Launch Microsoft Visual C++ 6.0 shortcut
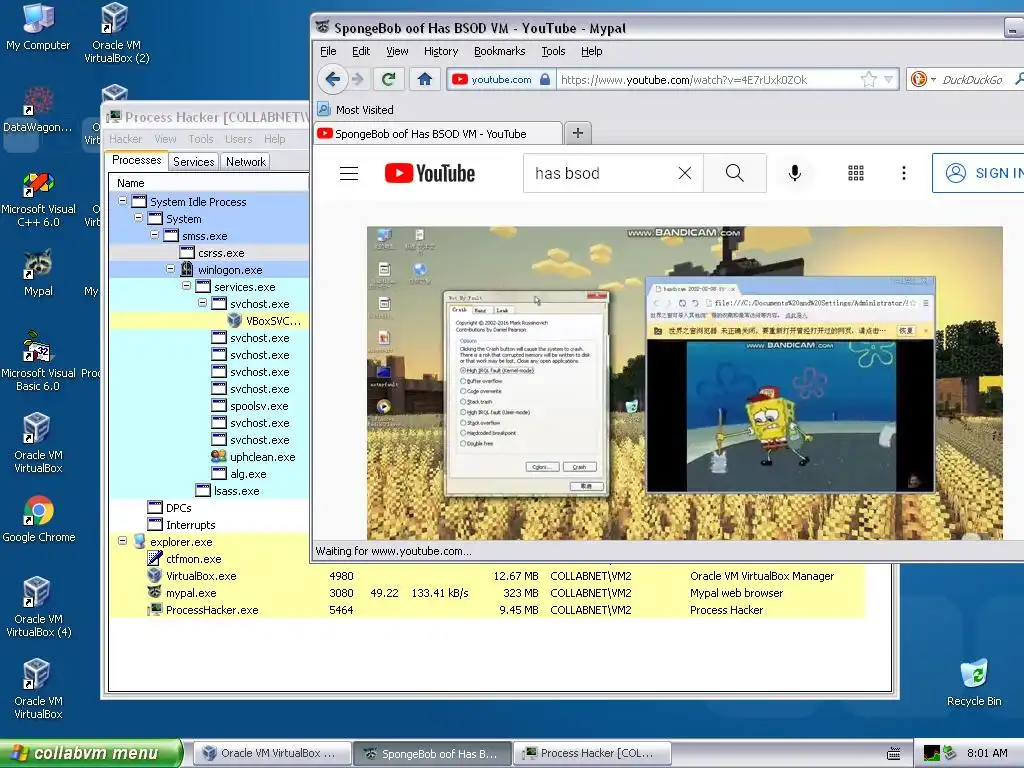This screenshot has width=1024, height=768. (x=38, y=199)
